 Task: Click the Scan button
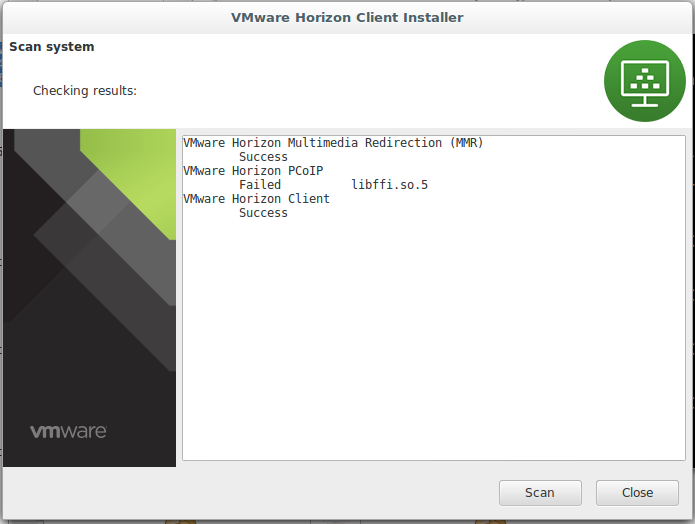[x=540, y=493]
